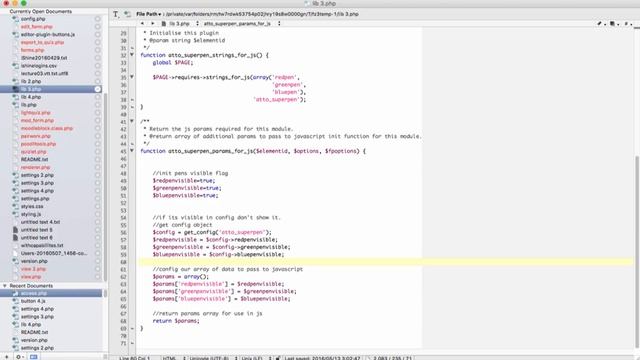Click the Line and Col position indicator

[135, 358]
